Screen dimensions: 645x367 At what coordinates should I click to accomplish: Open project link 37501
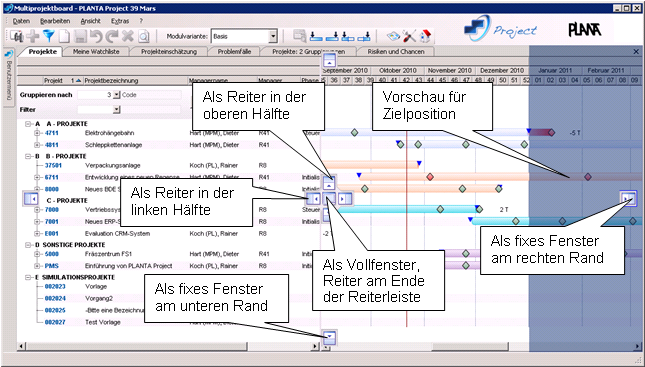(53, 165)
